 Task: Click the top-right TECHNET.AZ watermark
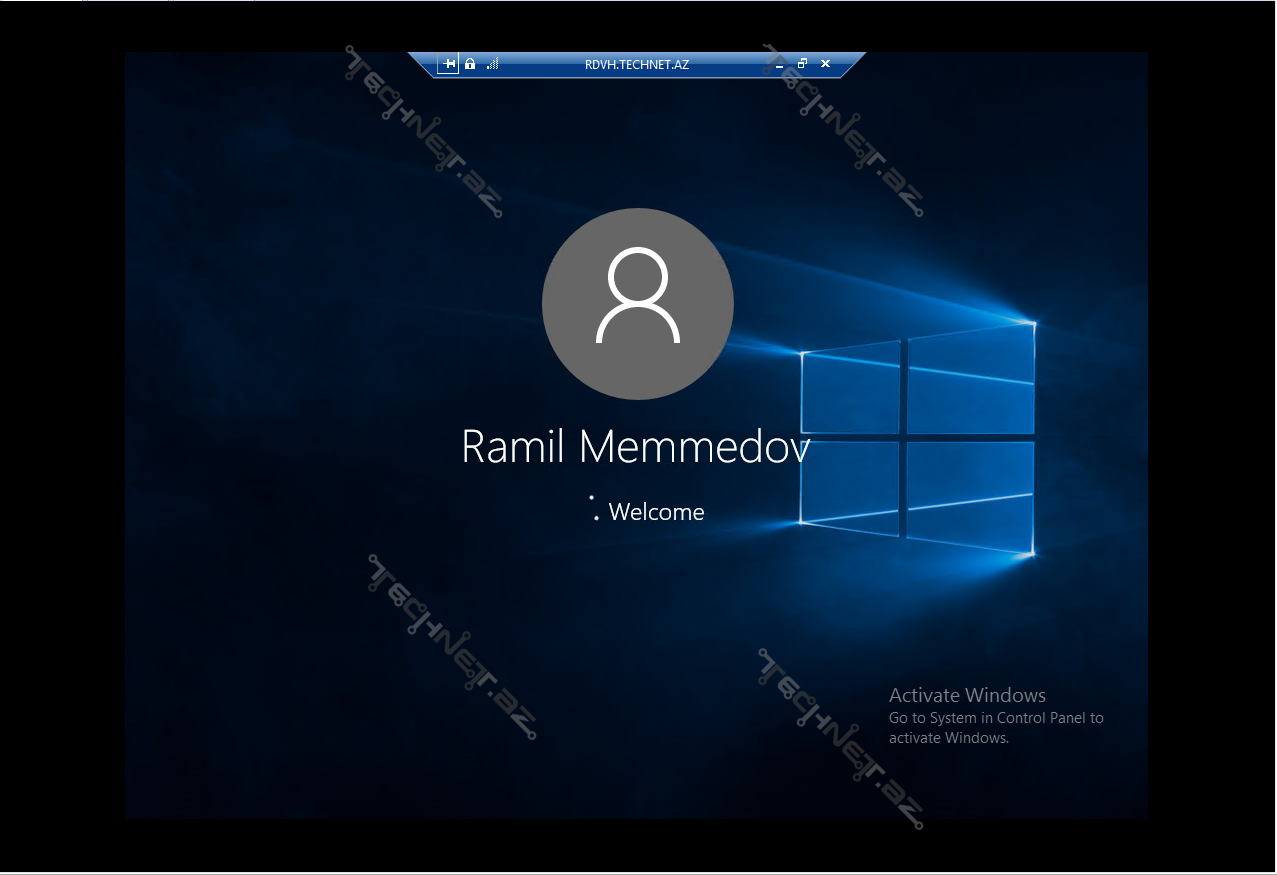843,131
